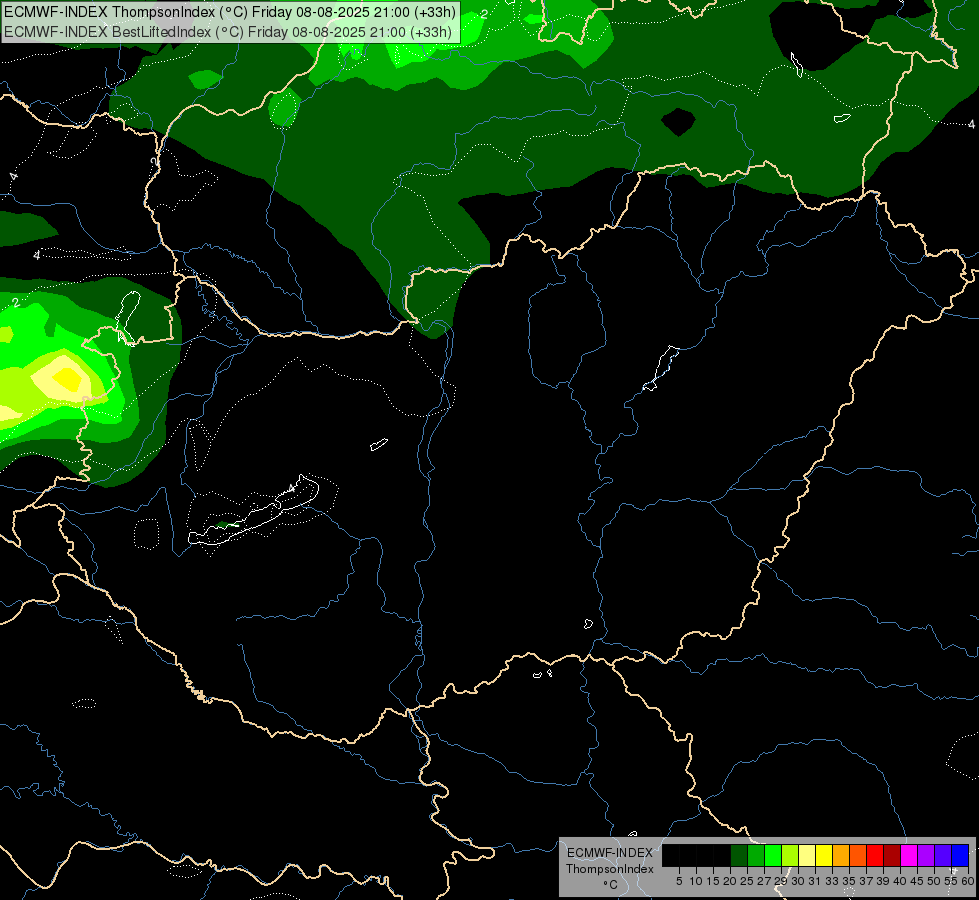This screenshot has height=900, width=979.
Task: Click the purple 45–50 legend swatch
Action: [x=926, y=855]
